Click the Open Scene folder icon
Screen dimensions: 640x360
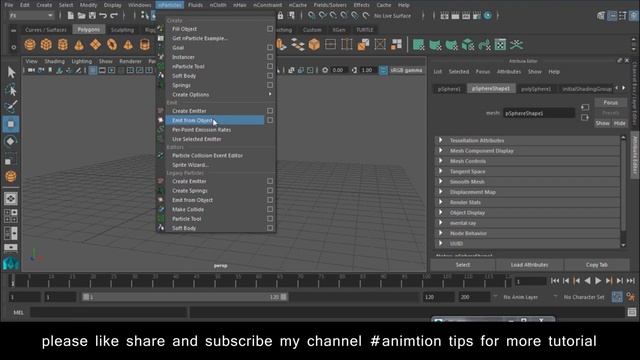[81, 16]
